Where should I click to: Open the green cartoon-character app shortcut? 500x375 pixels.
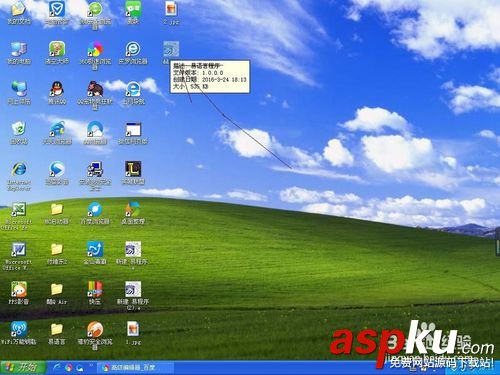click(57, 53)
